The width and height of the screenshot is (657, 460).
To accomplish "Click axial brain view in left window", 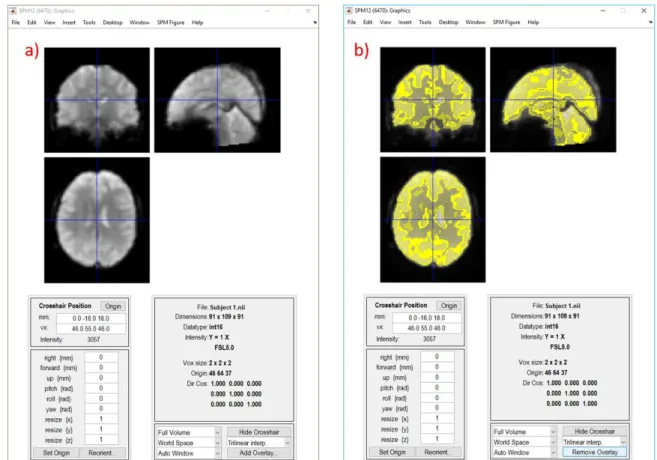I will pos(97,220).
